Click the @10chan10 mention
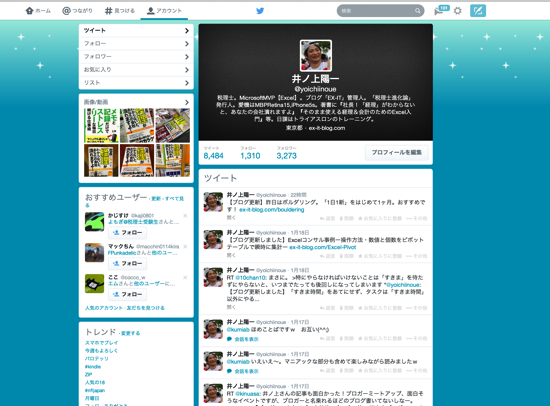Viewport: 550px width, 406px height. click(x=251, y=278)
